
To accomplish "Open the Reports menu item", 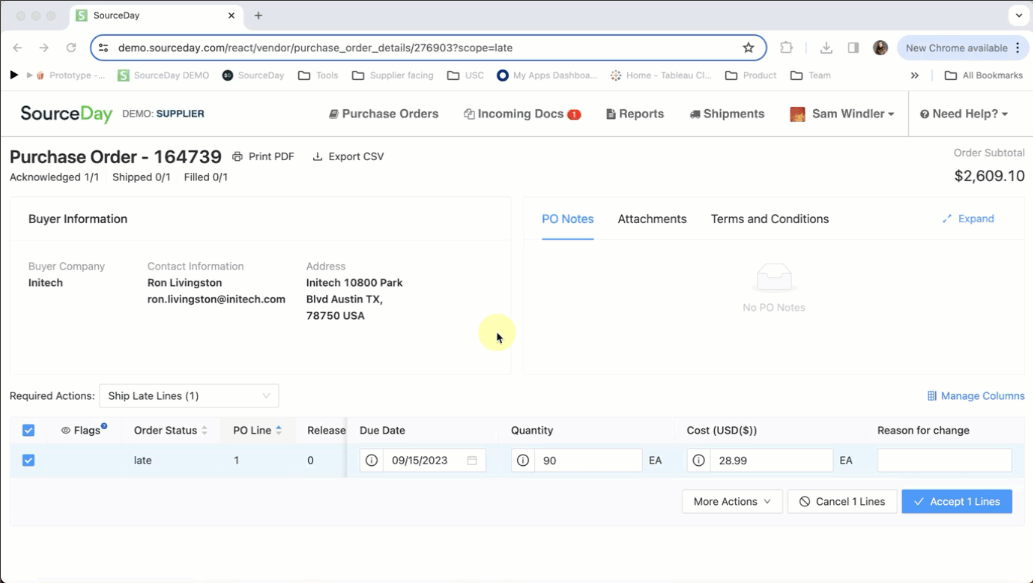I will click(635, 114).
